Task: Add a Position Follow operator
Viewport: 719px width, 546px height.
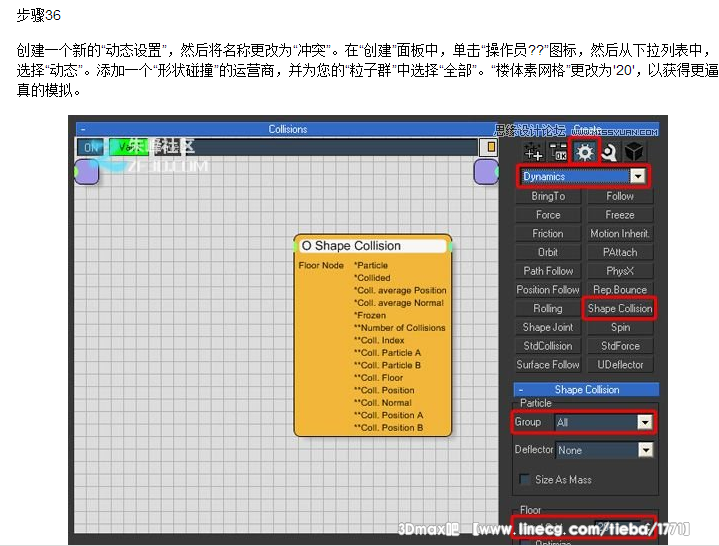Action: tap(548, 290)
